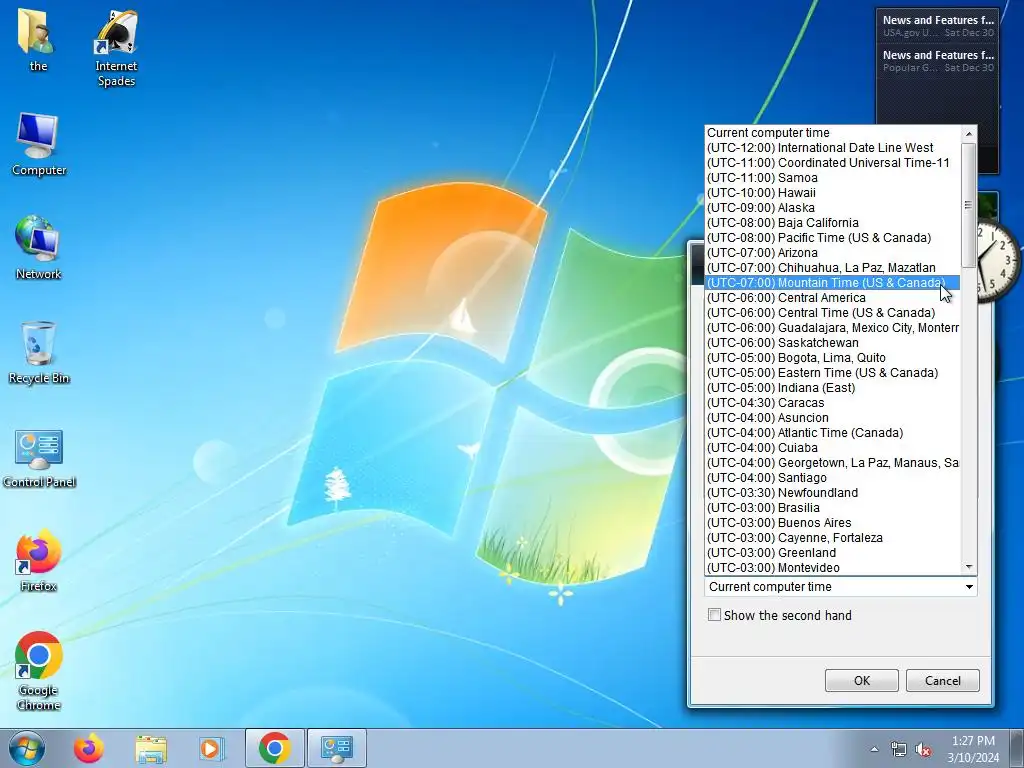Open the network status tray icon

899,749
